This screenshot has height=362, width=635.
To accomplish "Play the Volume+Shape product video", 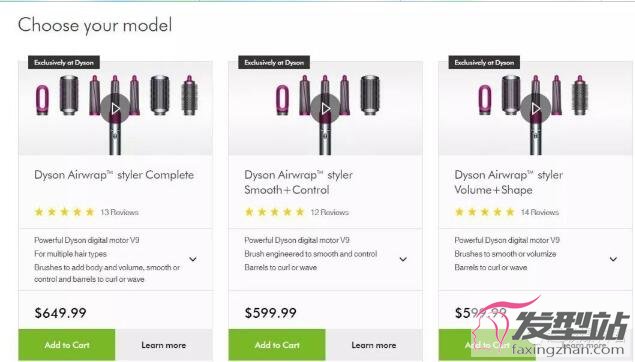I will tap(536, 109).
